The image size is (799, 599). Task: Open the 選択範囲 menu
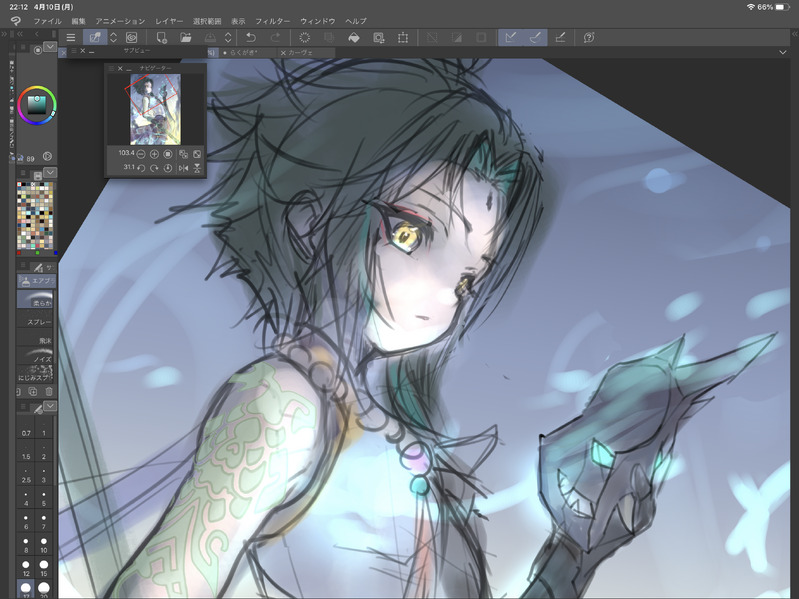[x=207, y=21]
